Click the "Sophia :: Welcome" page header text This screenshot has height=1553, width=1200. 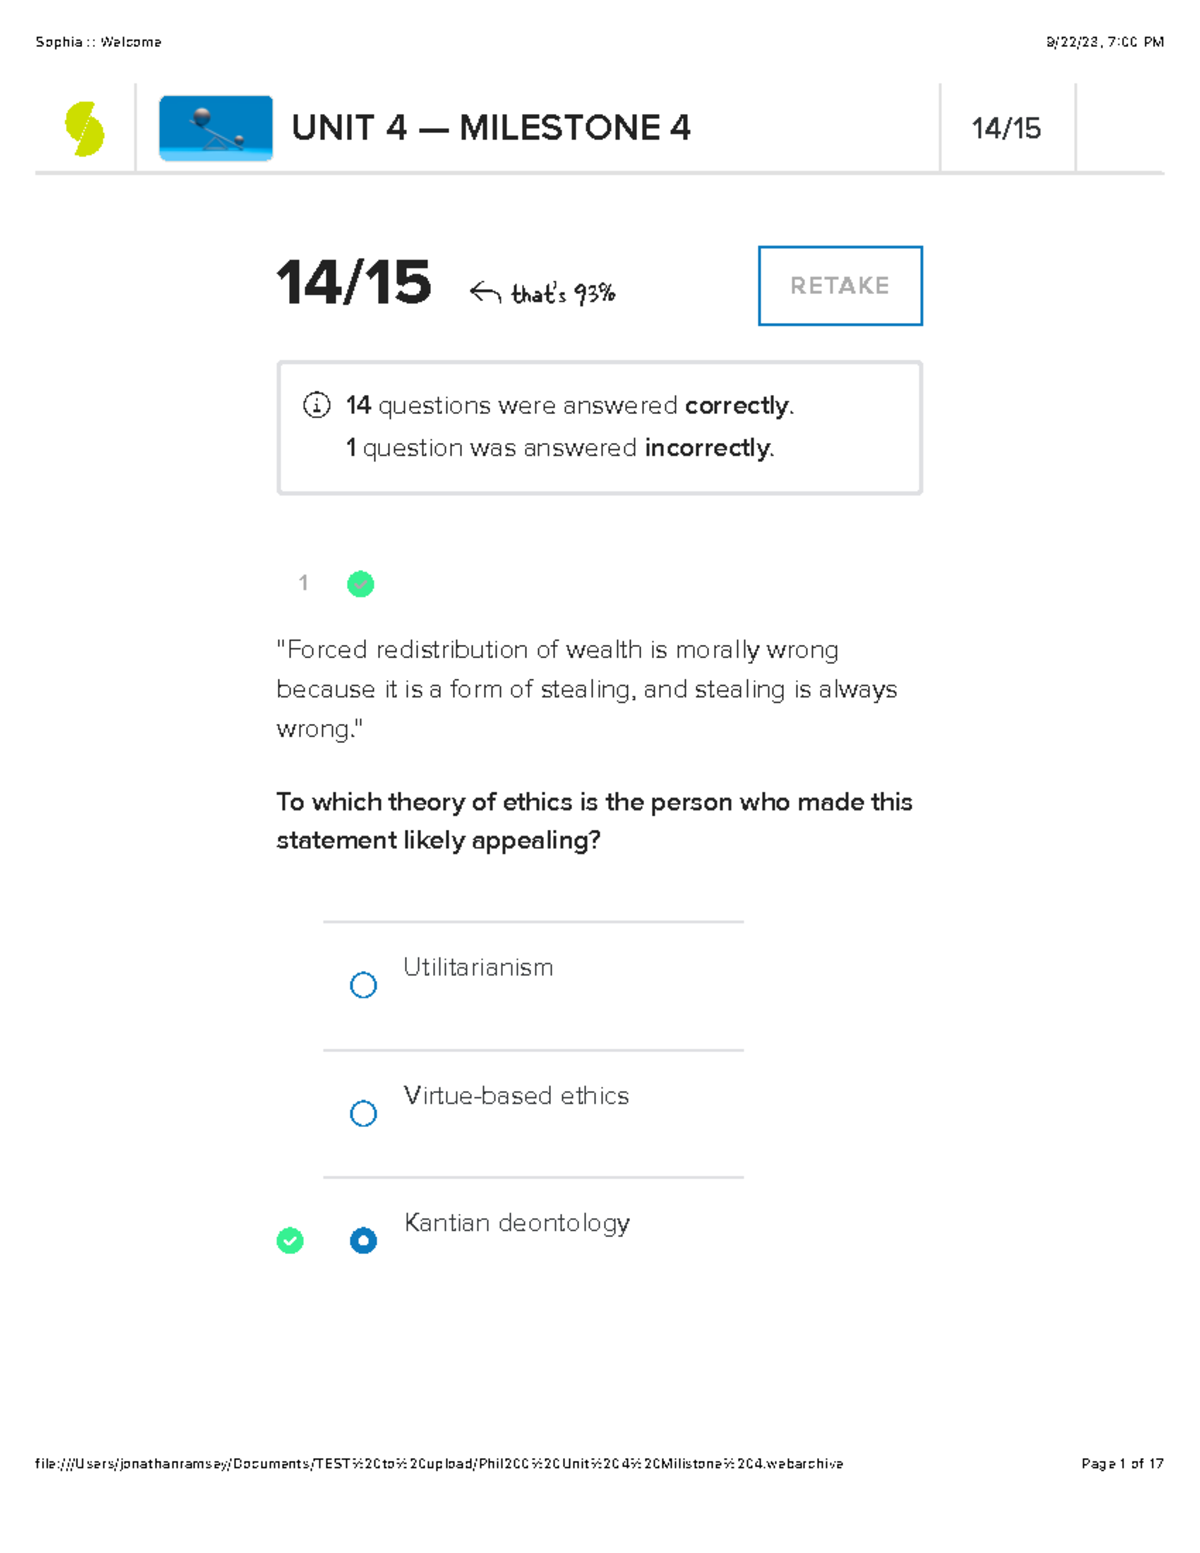click(98, 42)
